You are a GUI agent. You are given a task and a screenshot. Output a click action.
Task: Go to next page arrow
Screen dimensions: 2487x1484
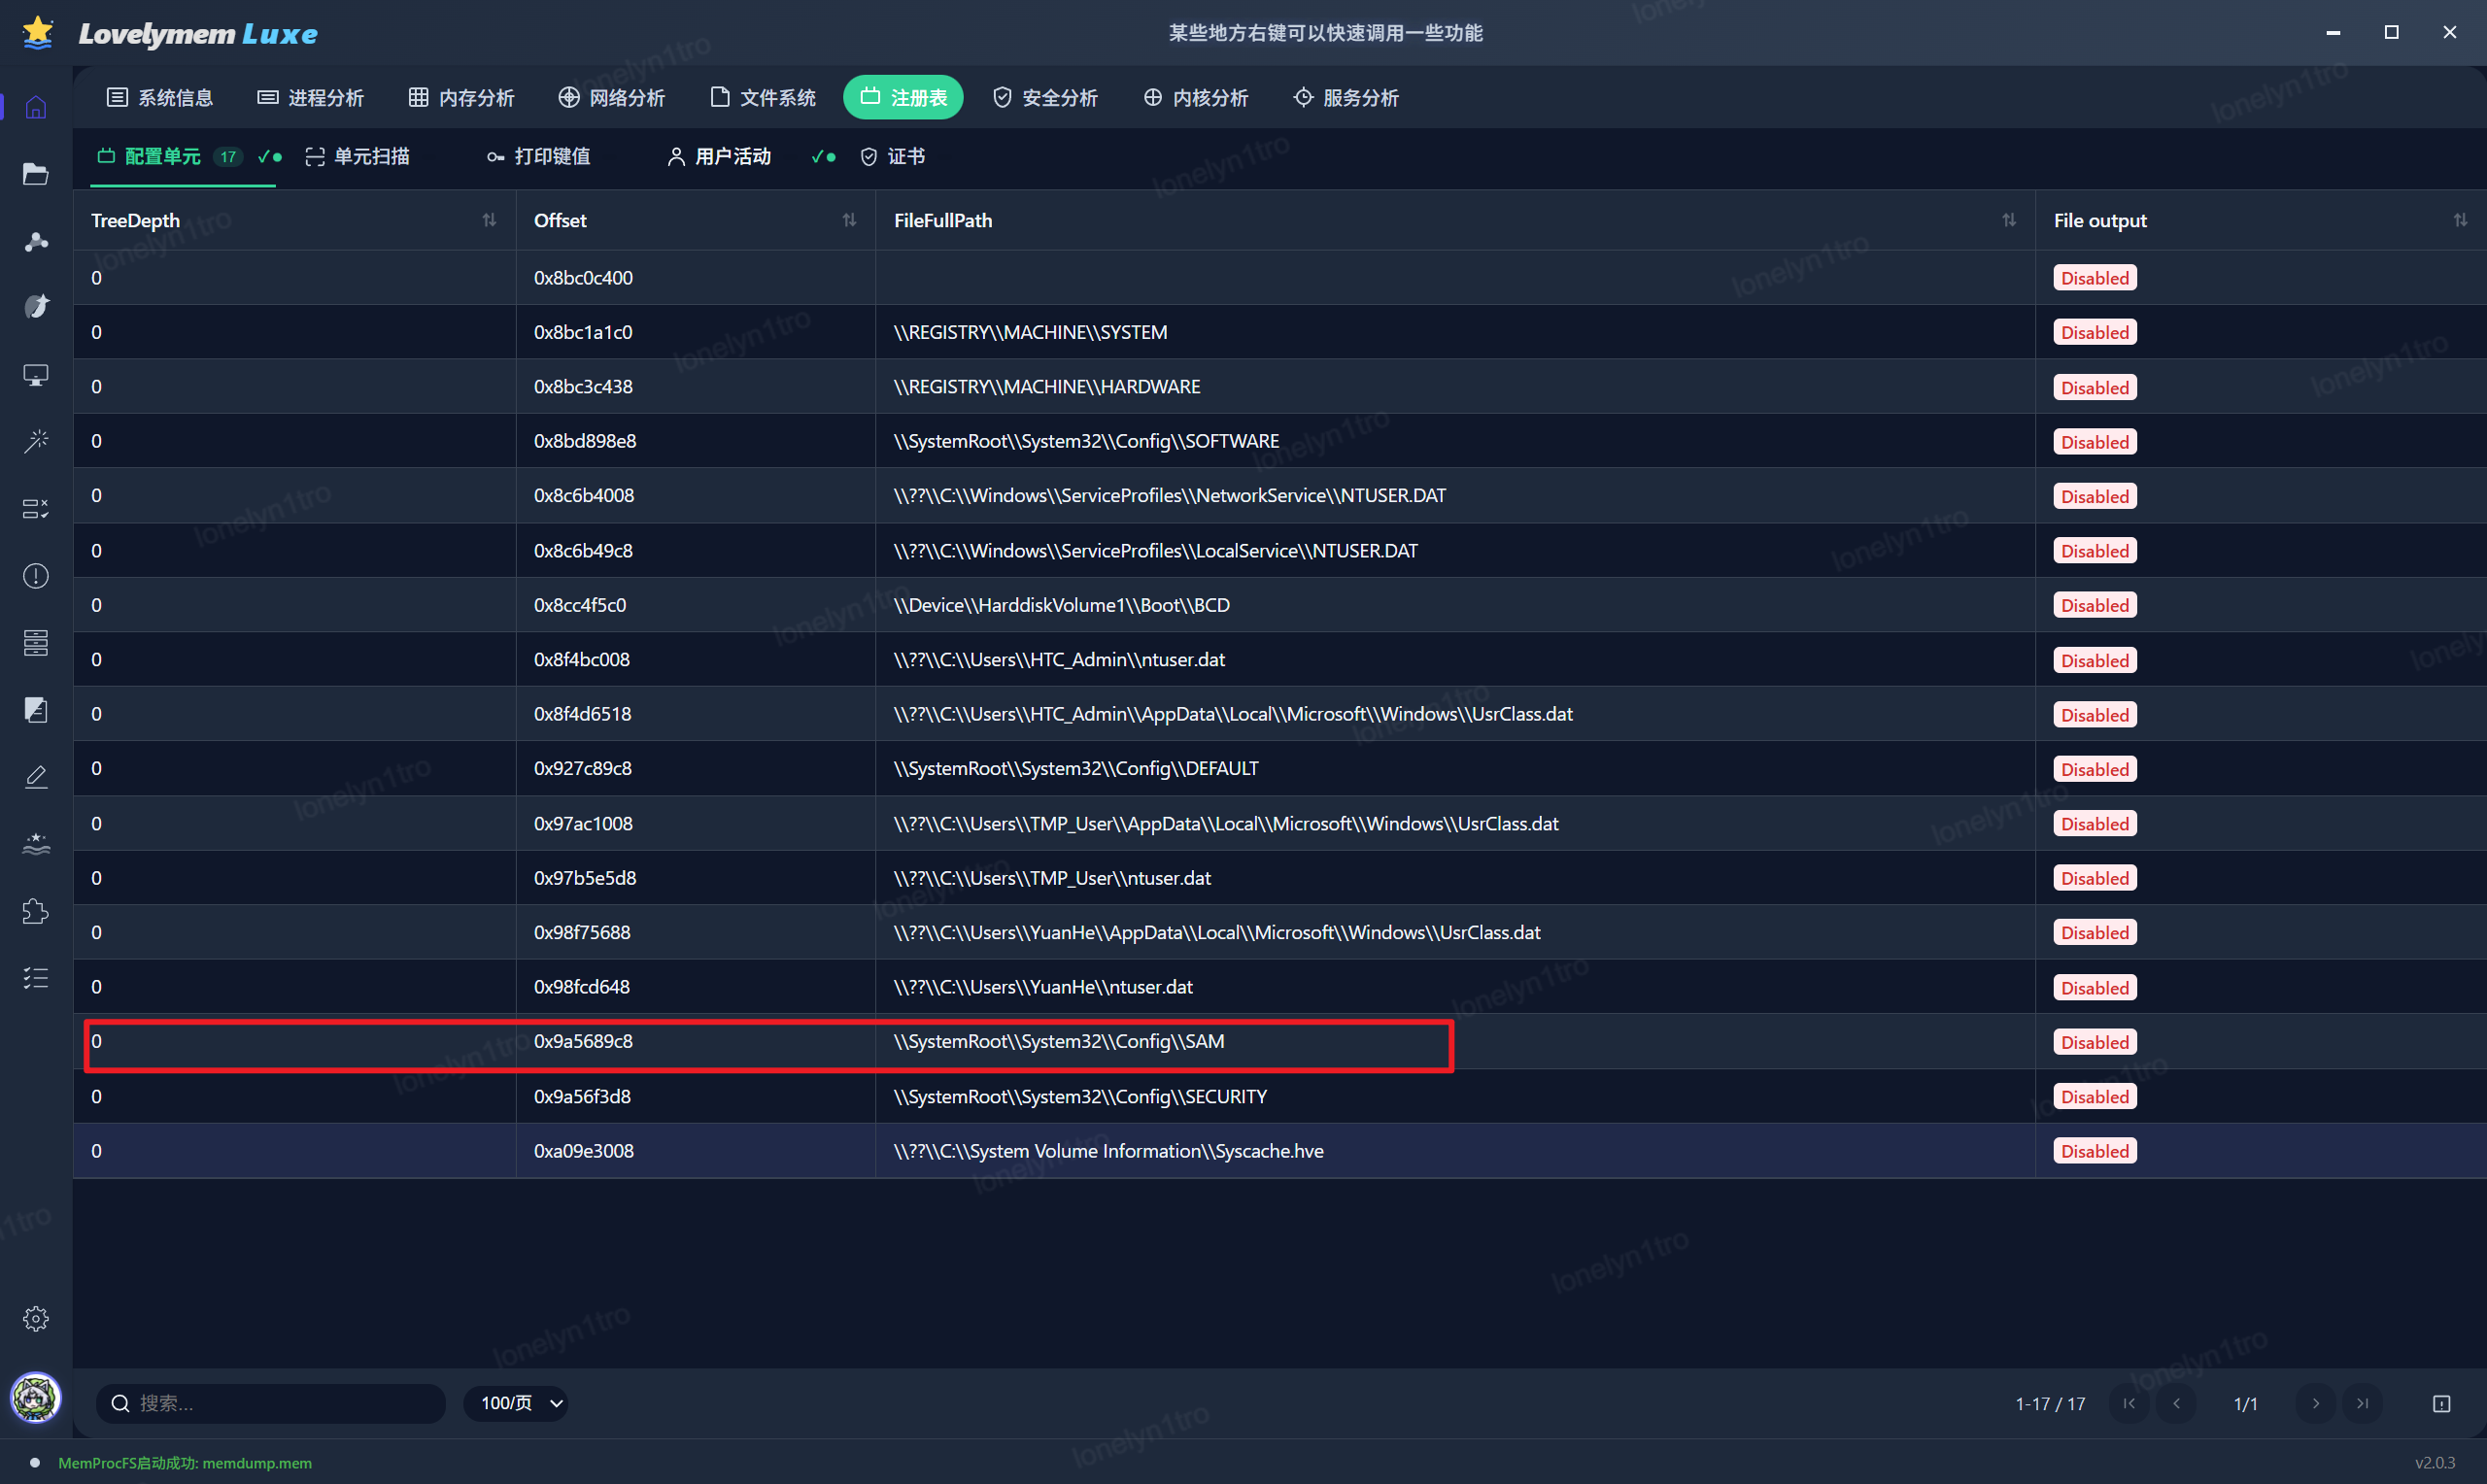[2316, 1404]
